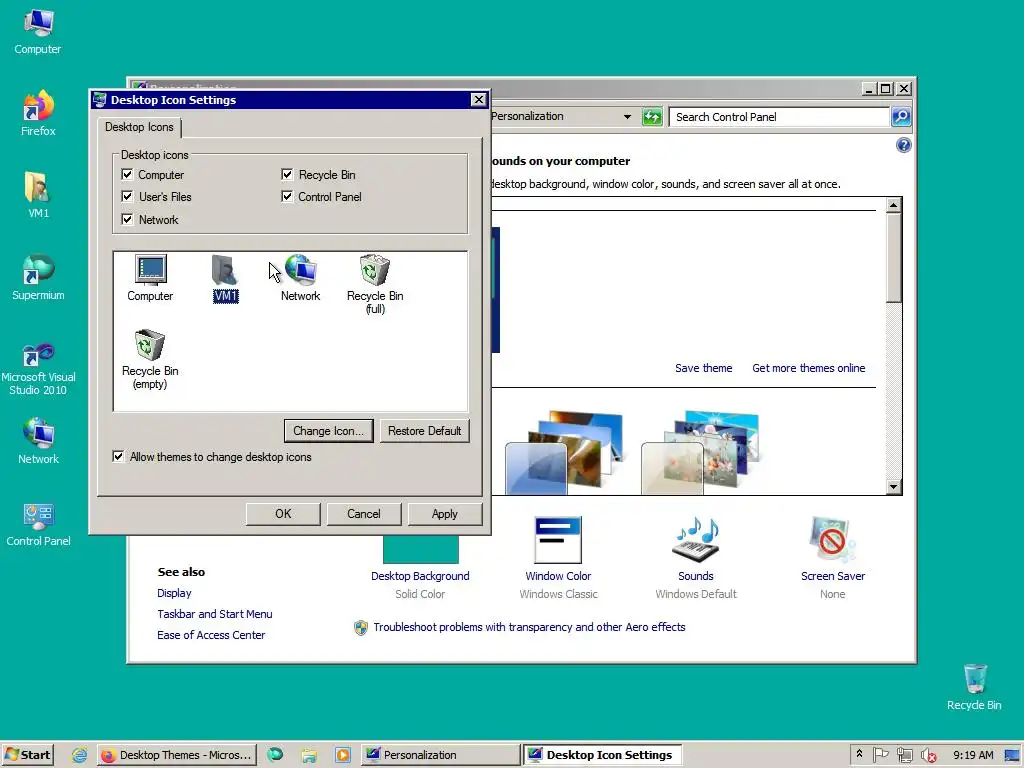This screenshot has width=1024, height=768.
Task: Click the Supermium icon in the taskbar
Action: (275, 755)
